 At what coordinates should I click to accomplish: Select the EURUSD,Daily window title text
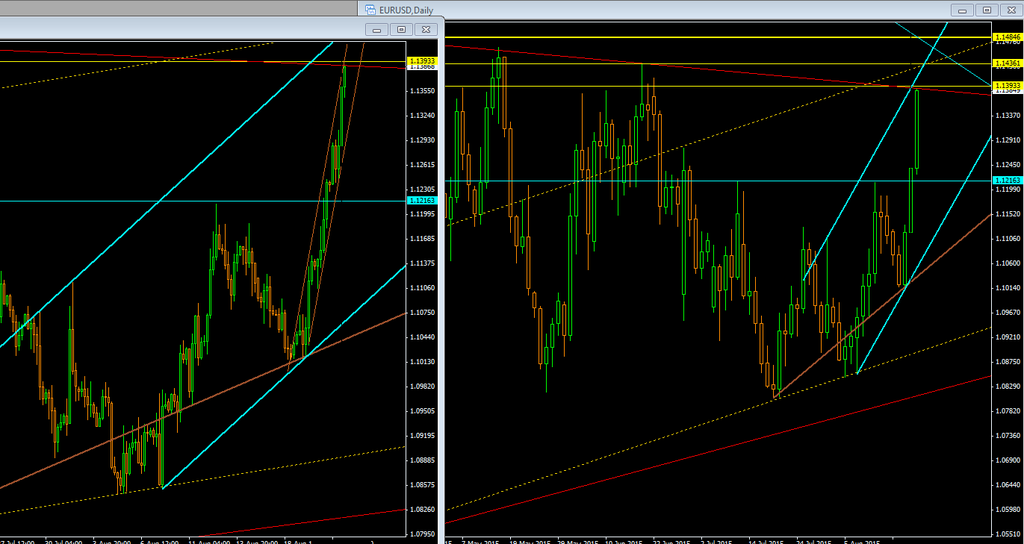(x=405, y=10)
